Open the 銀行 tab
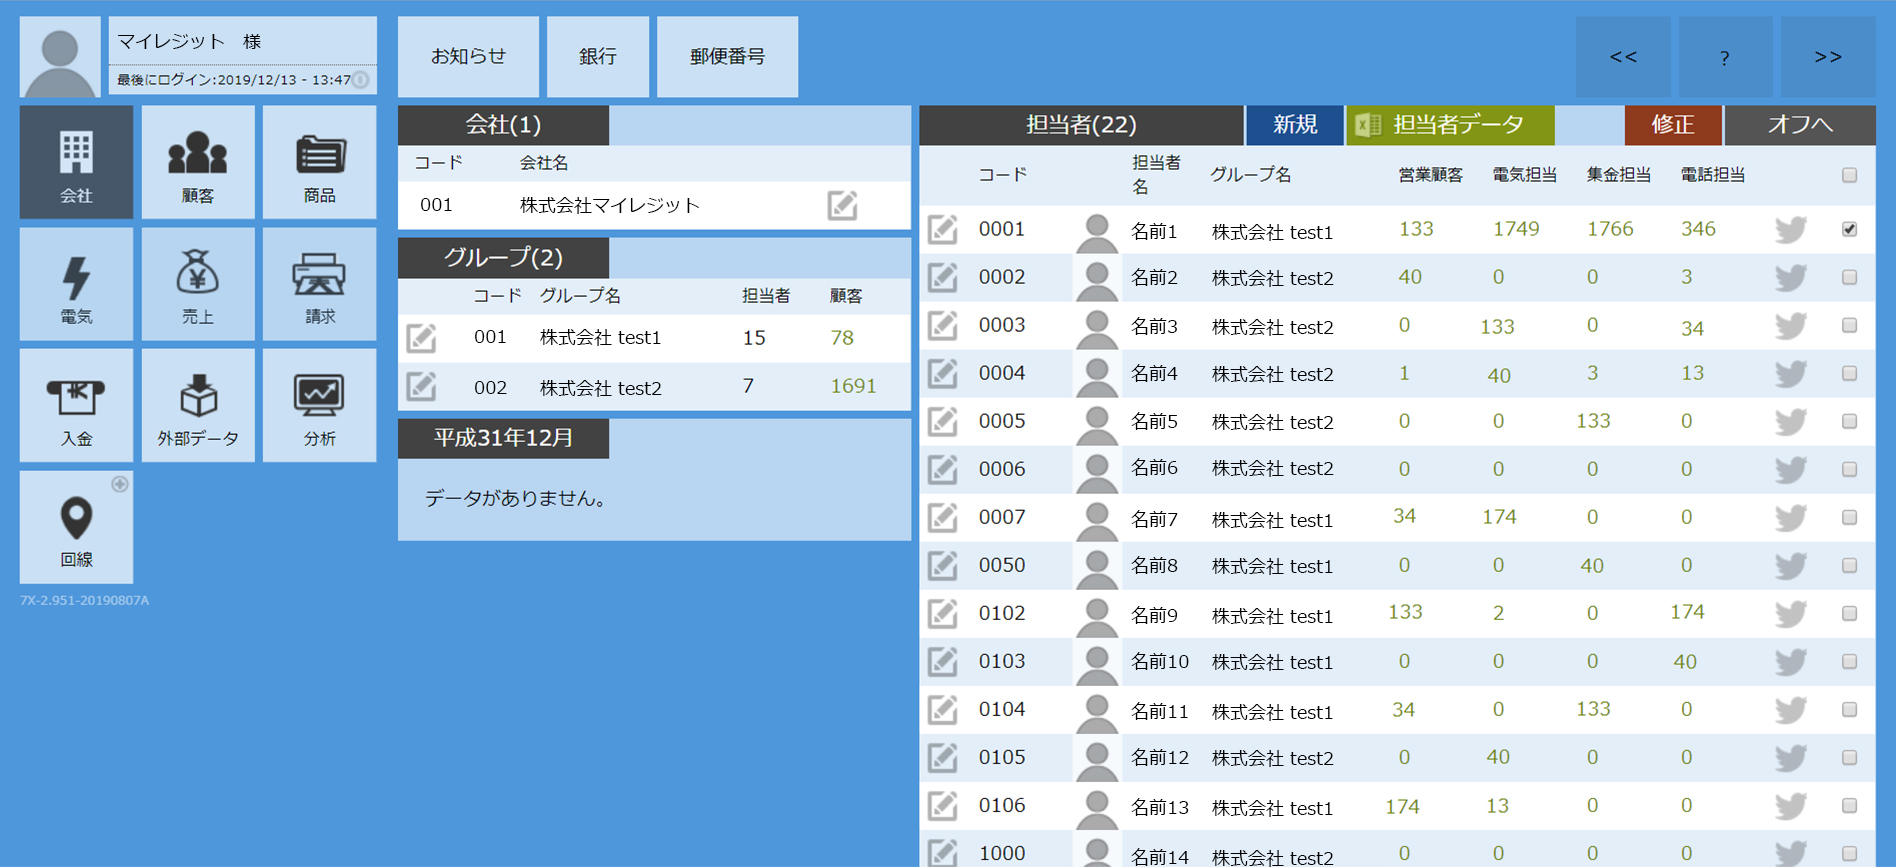Image resolution: width=1896 pixels, height=867 pixels. click(598, 57)
